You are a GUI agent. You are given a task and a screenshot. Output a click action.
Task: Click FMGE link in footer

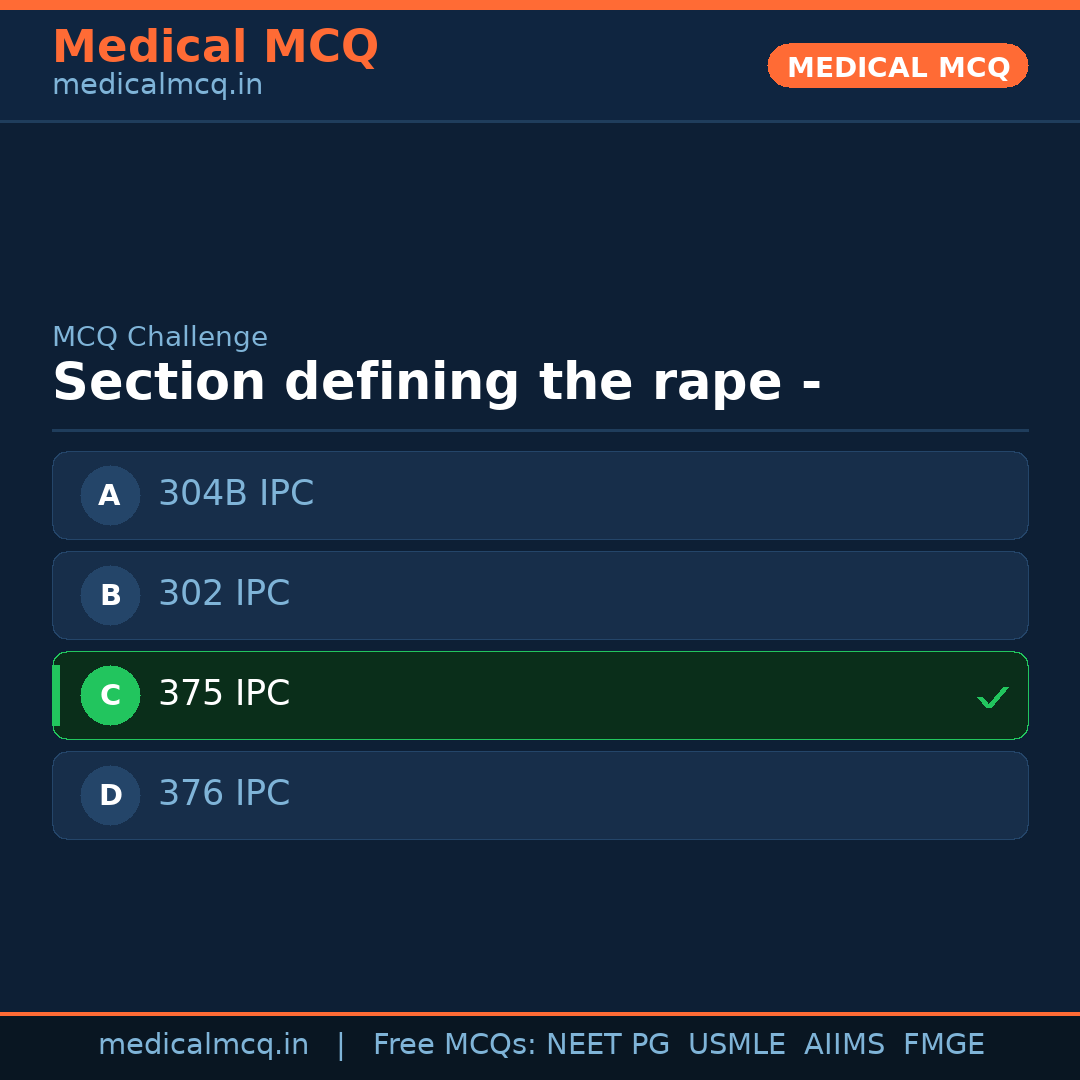click(x=943, y=1044)
